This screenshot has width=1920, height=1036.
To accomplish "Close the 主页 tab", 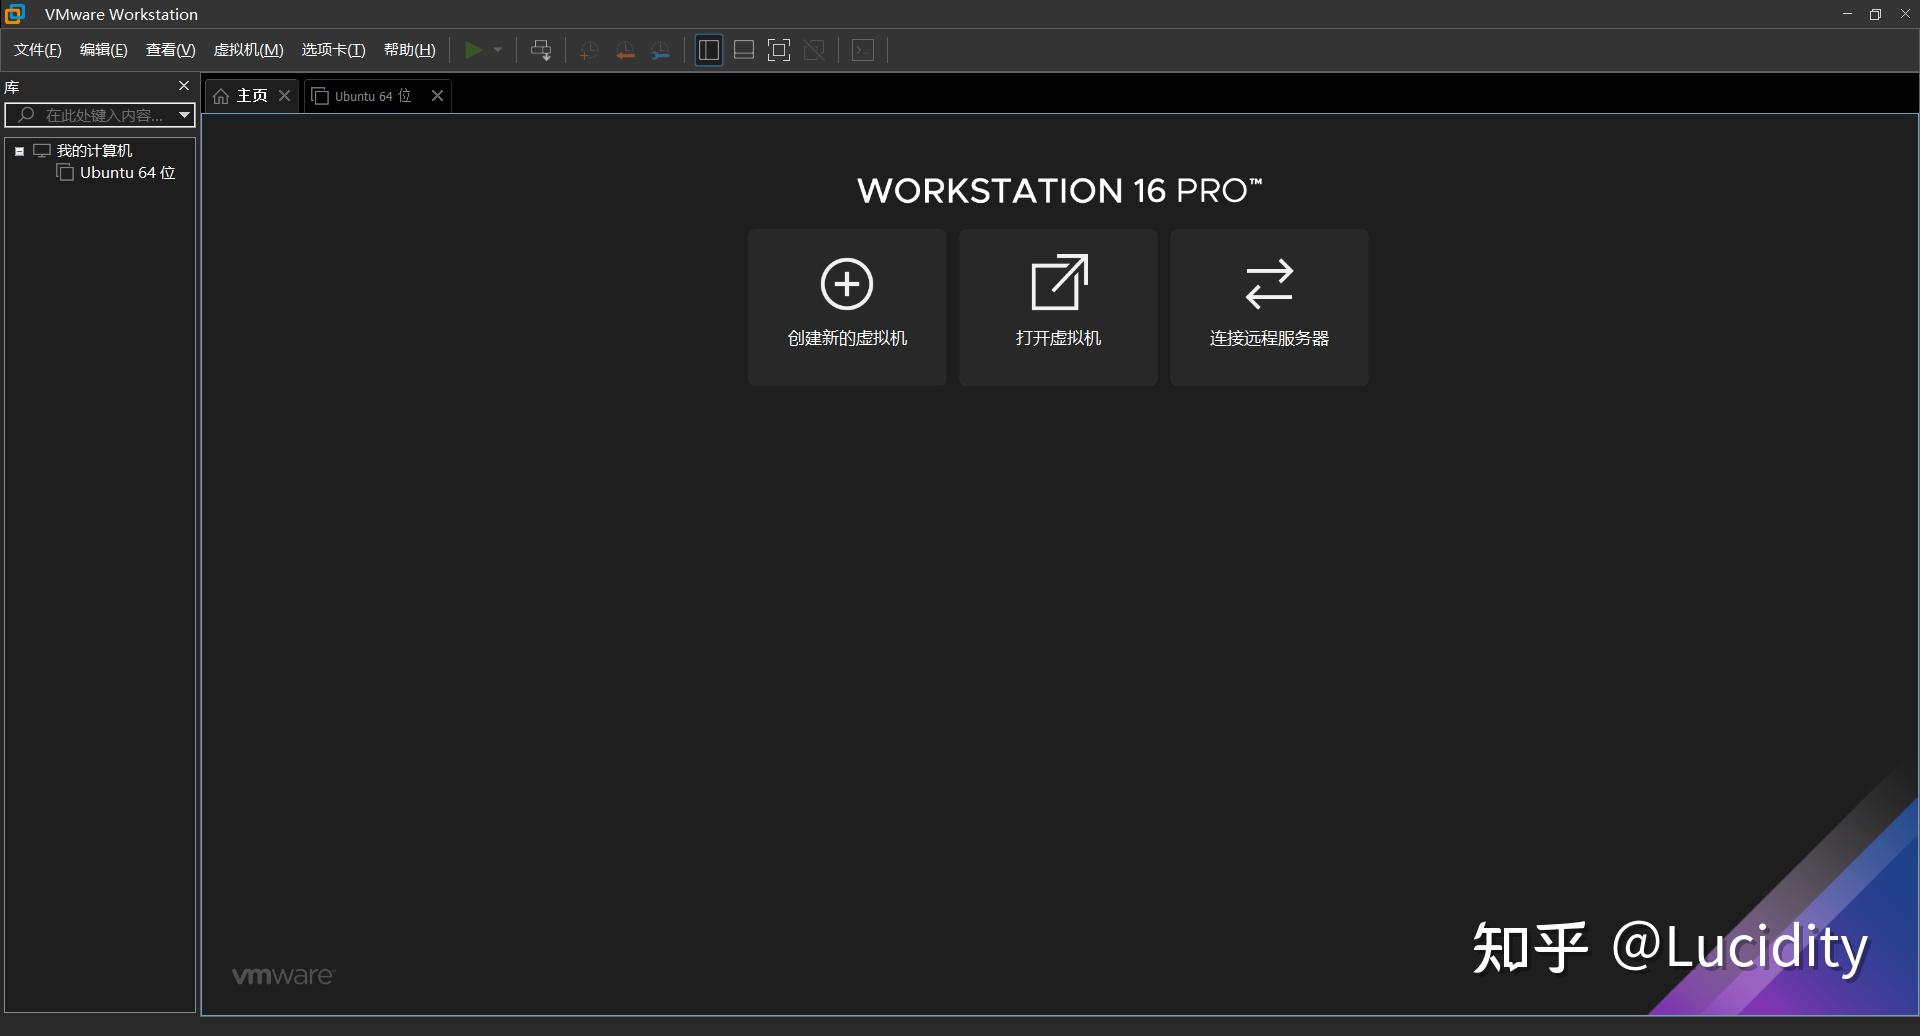I will point(285,95).
